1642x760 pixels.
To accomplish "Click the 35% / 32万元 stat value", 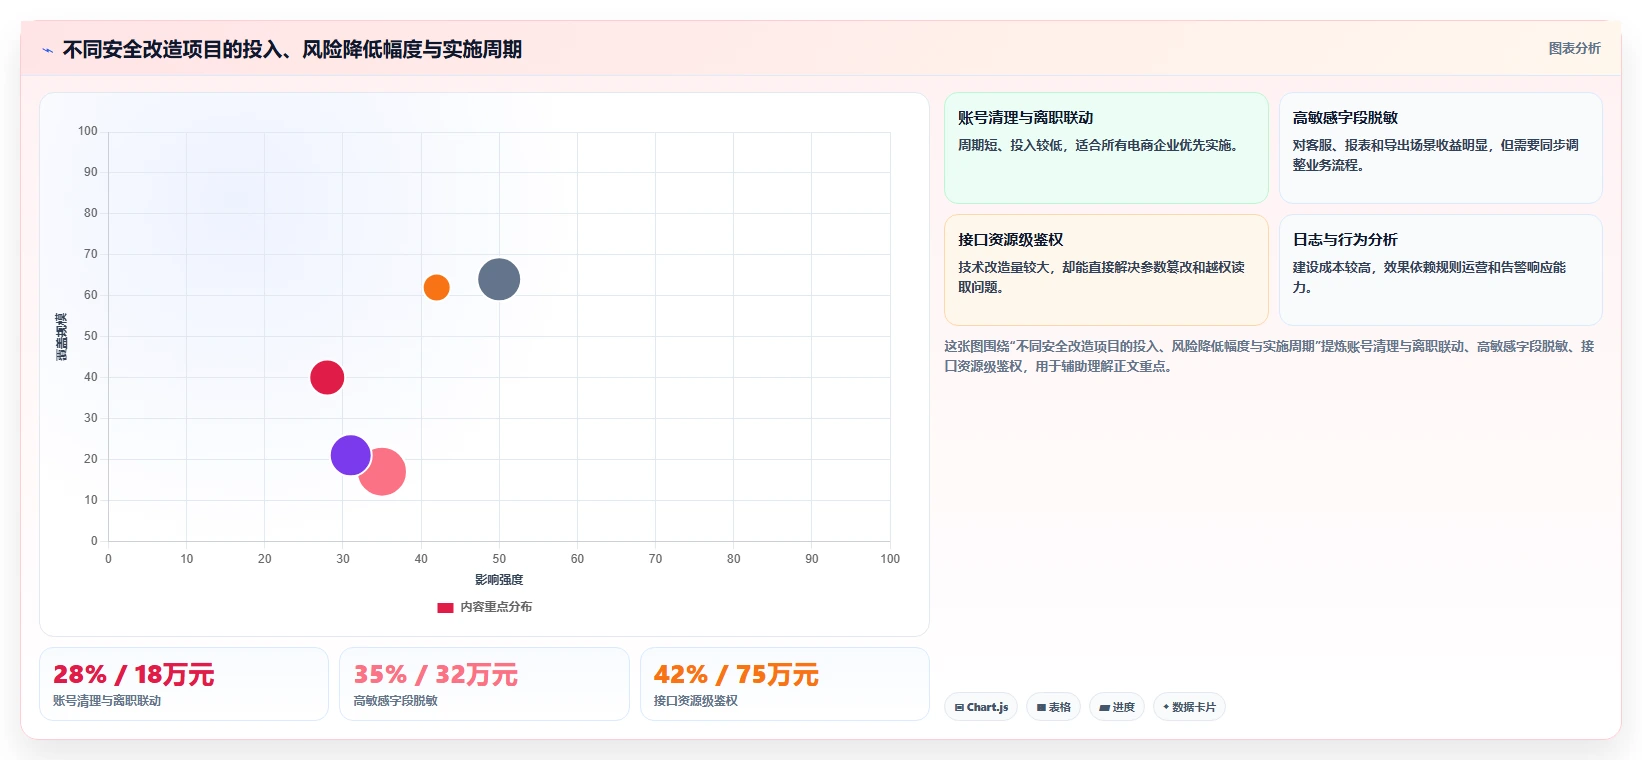I will point(435,675).
